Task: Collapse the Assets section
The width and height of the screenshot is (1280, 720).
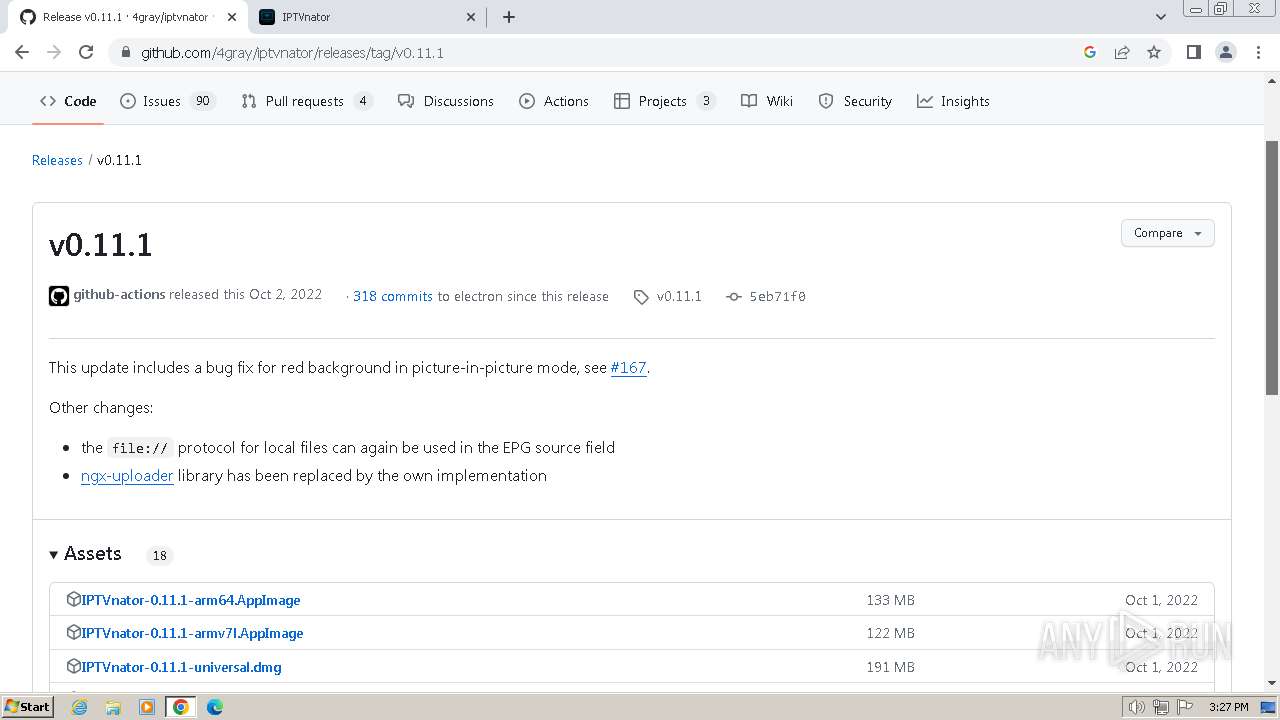Action: coord(85,554)
